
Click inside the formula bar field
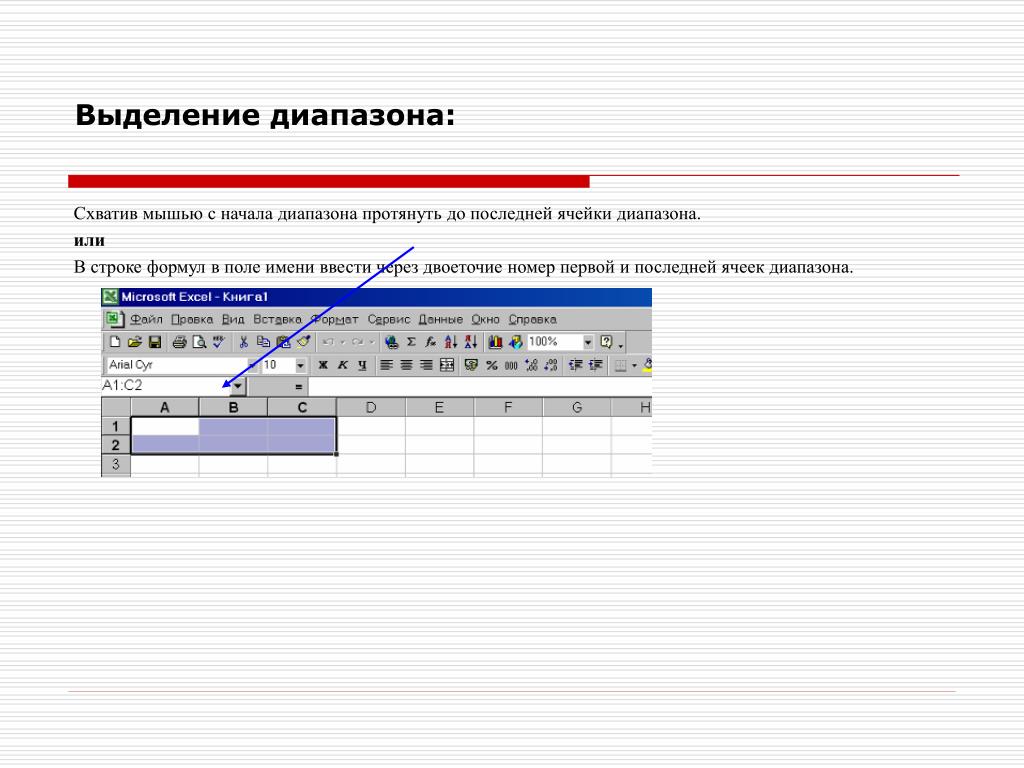pyautogui.click(x=480, y=387)
